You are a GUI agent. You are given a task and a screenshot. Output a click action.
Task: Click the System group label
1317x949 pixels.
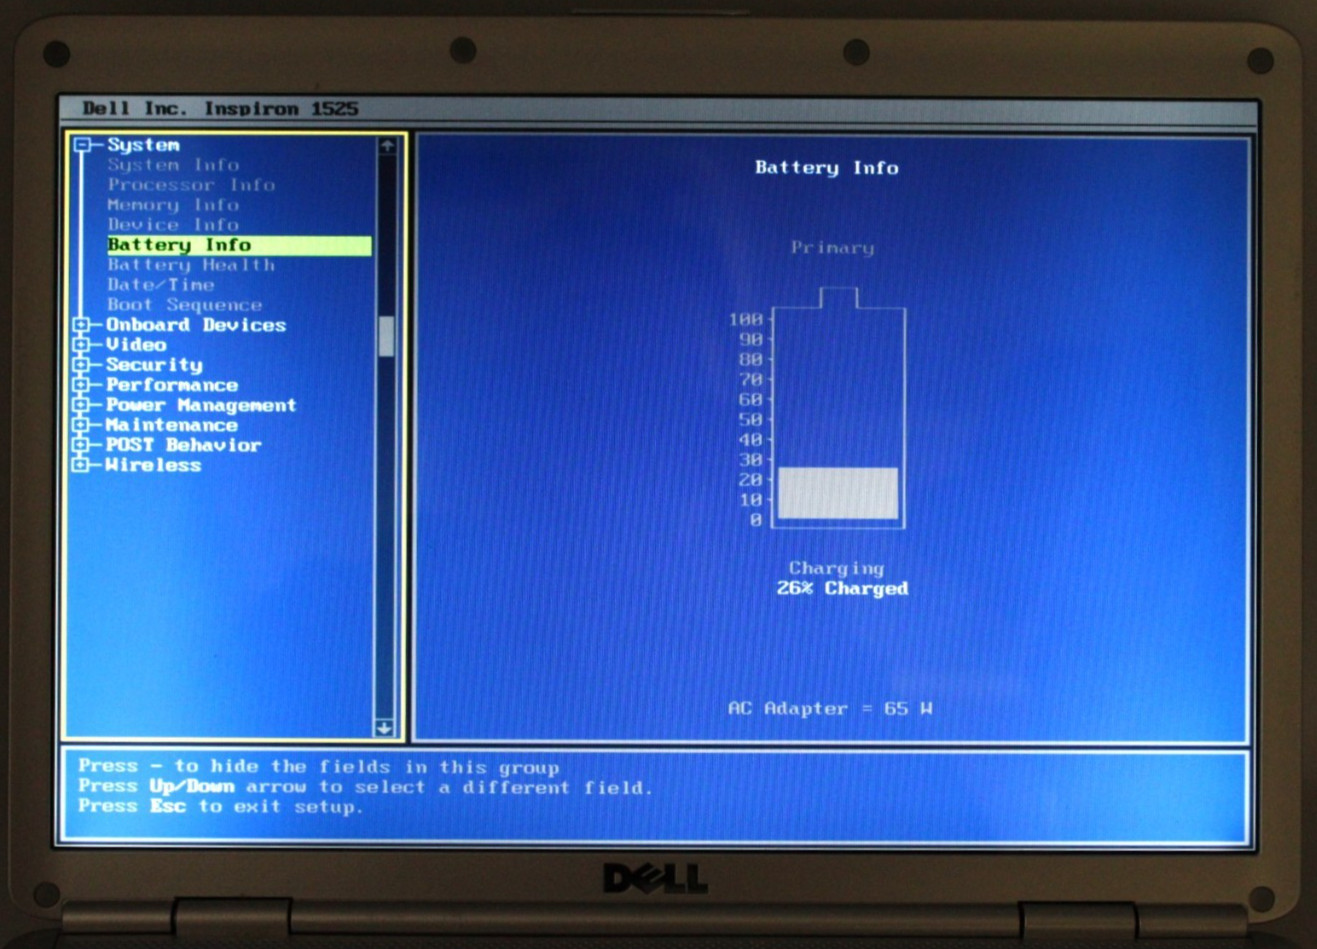click(143, 145)
